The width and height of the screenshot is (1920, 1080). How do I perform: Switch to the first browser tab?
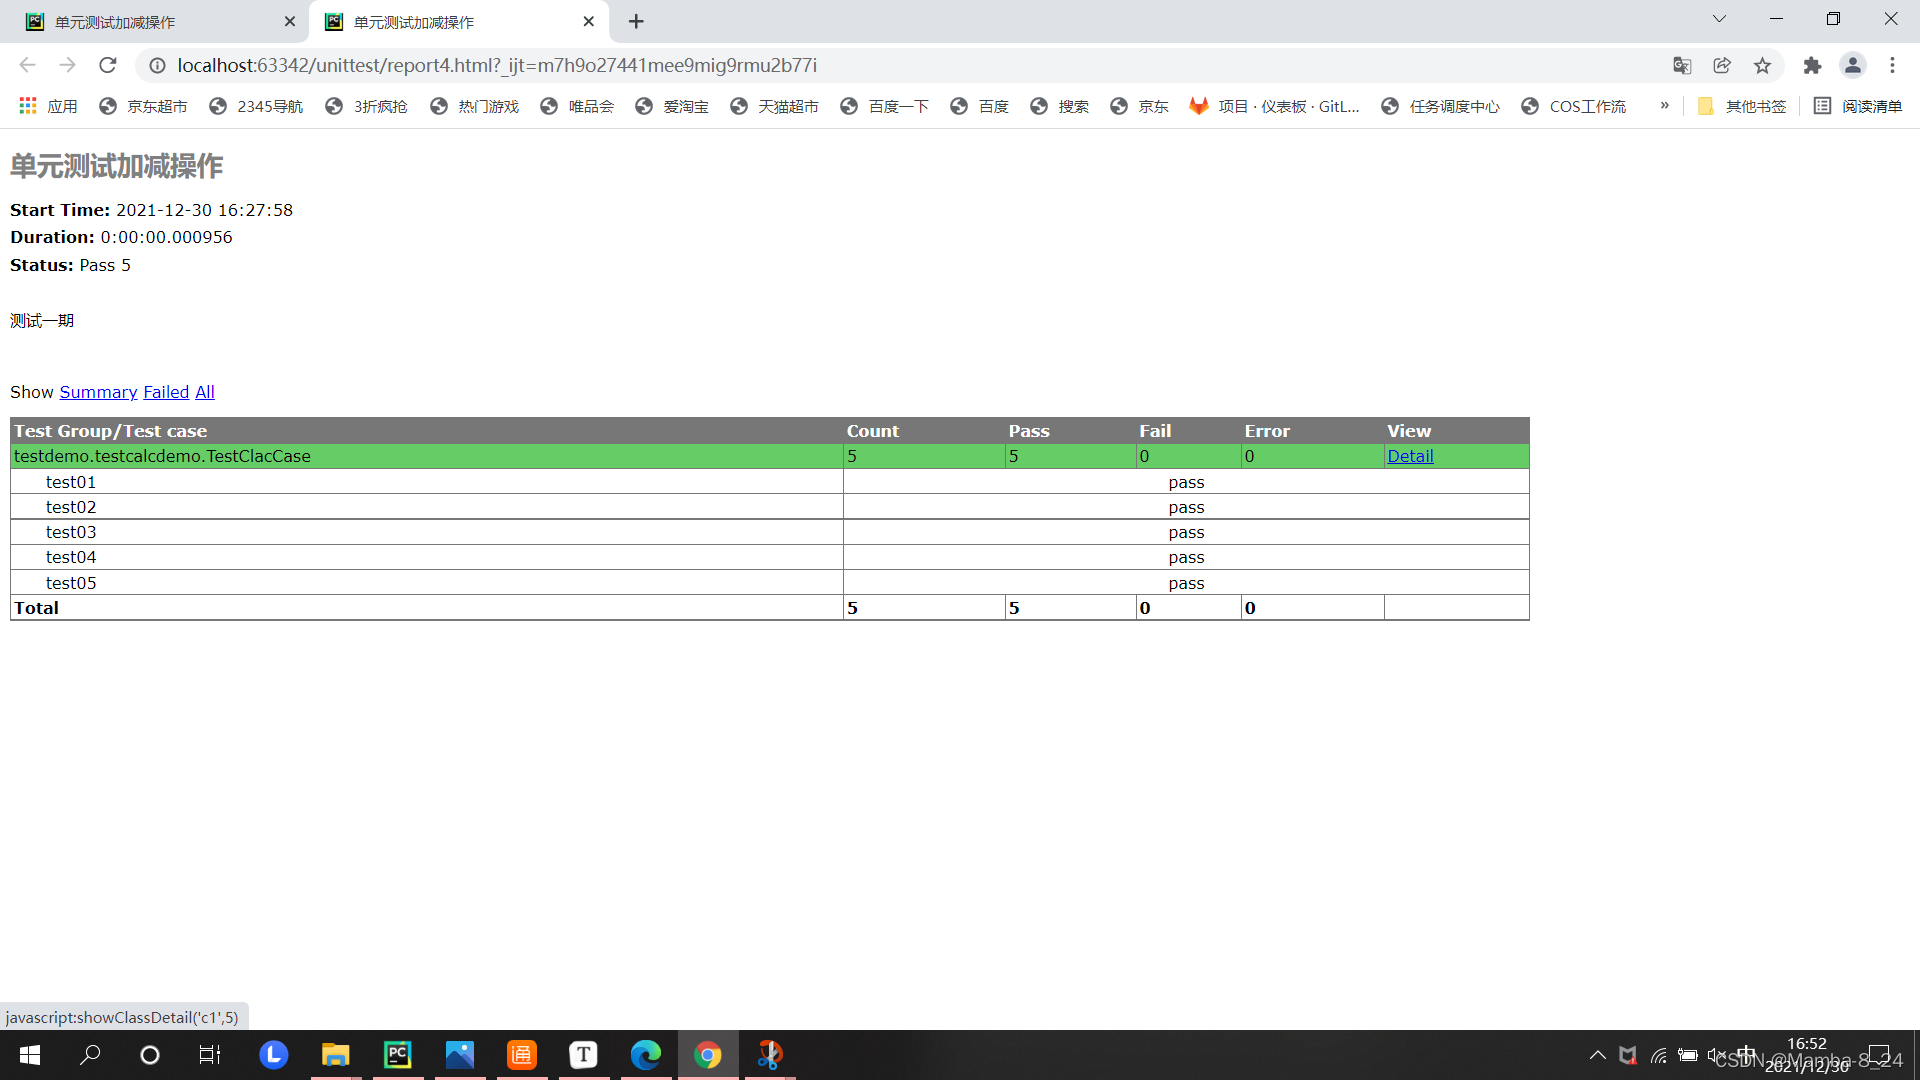(150, 21)
